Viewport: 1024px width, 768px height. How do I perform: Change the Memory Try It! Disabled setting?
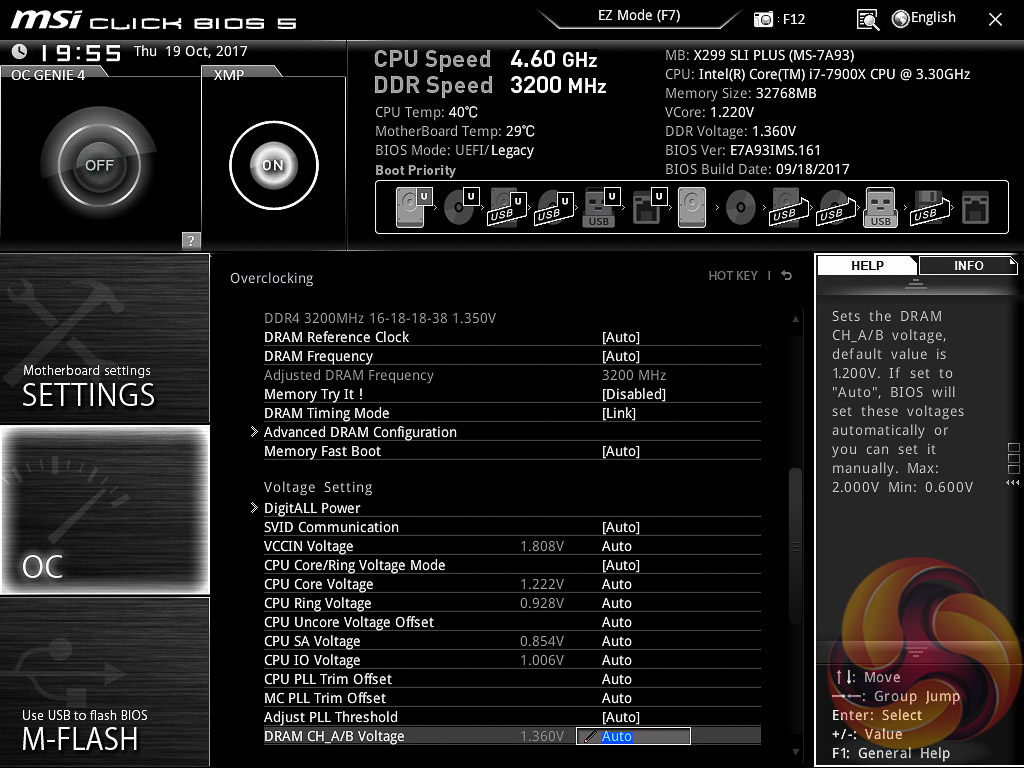pyautogui.click(x=633, y=394)
